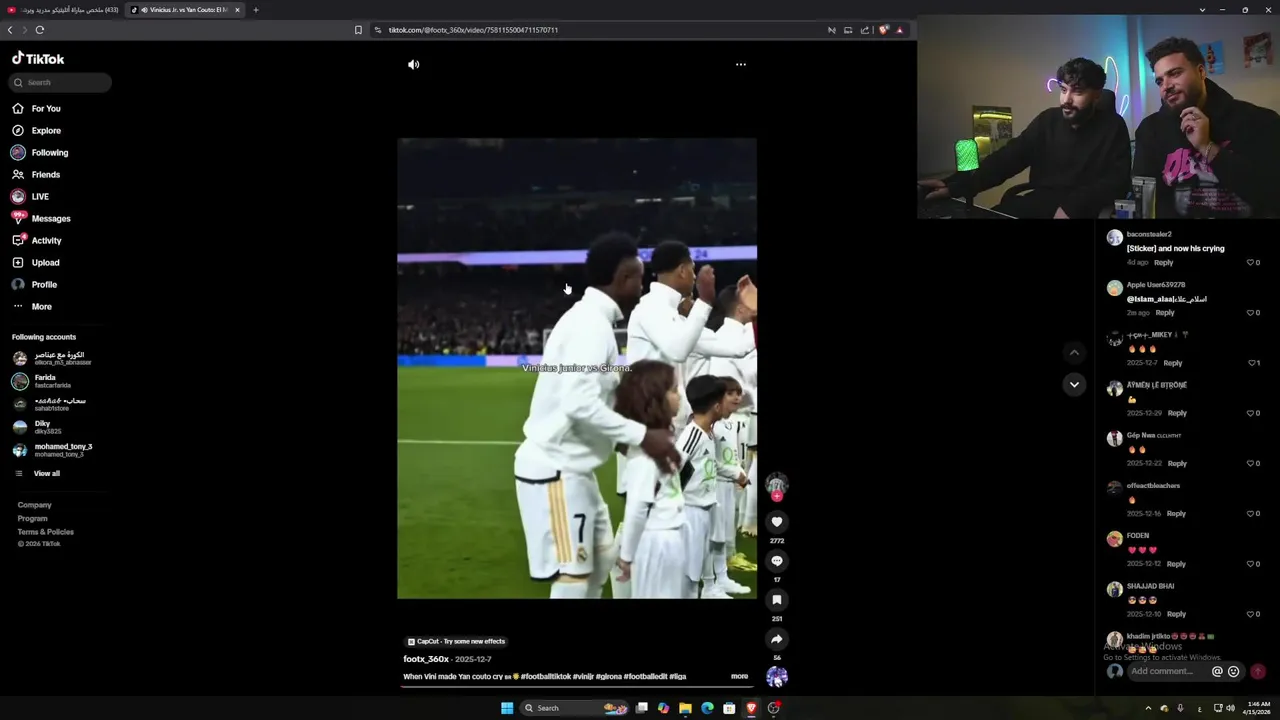
Task: Open the emoji picker in comment box
Action: tap(1233, 672)
